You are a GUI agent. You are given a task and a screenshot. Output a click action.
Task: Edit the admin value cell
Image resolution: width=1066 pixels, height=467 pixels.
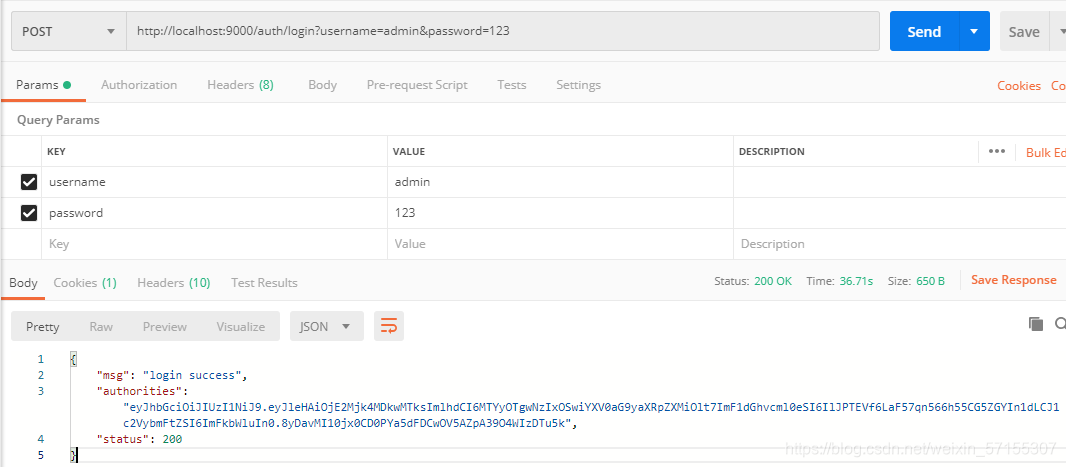coord(560,182)
